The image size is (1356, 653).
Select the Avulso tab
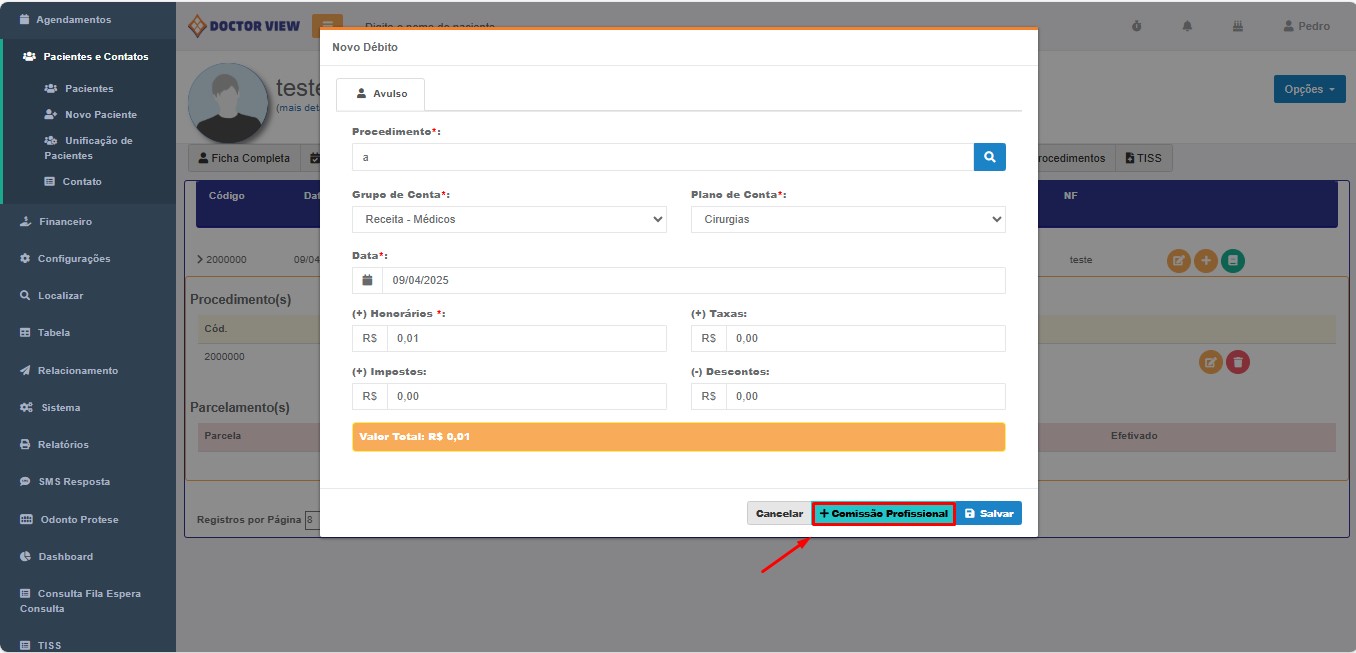click(x=381, y=94)
